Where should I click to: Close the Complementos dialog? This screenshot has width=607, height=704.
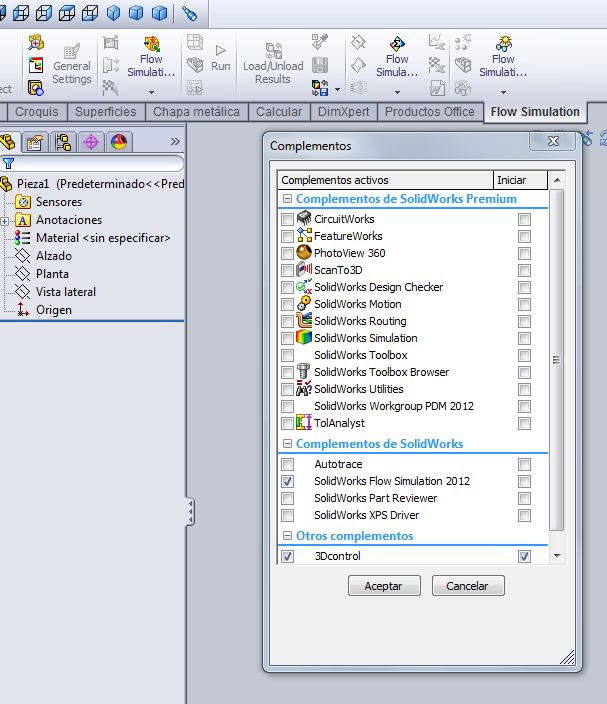click(x=553, y=141)
